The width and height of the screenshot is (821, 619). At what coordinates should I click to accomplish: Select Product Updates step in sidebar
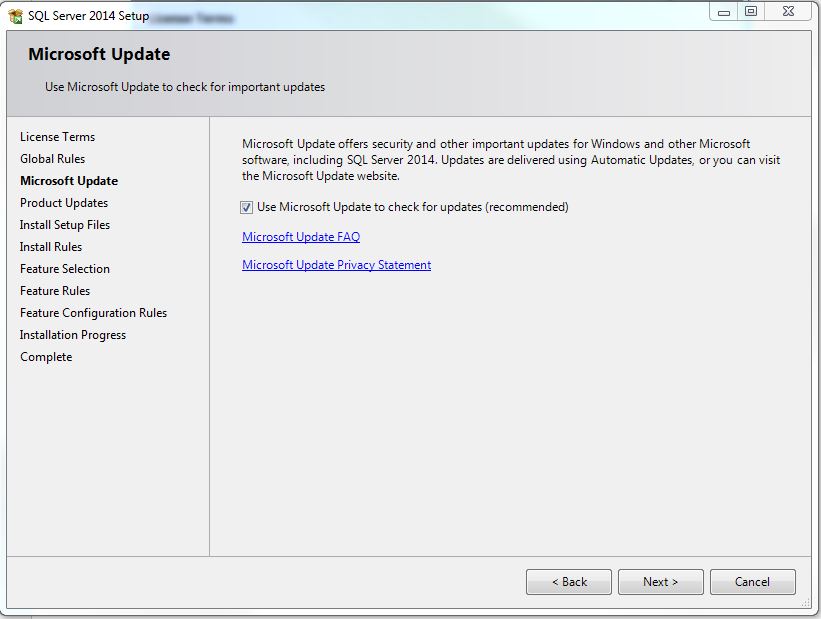pyautogui.click(x=64, y=203)
